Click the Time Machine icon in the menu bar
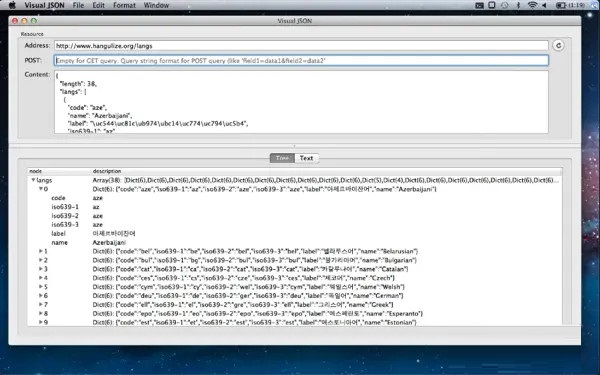This screenshot has width=600, height=375. point(505,5)
